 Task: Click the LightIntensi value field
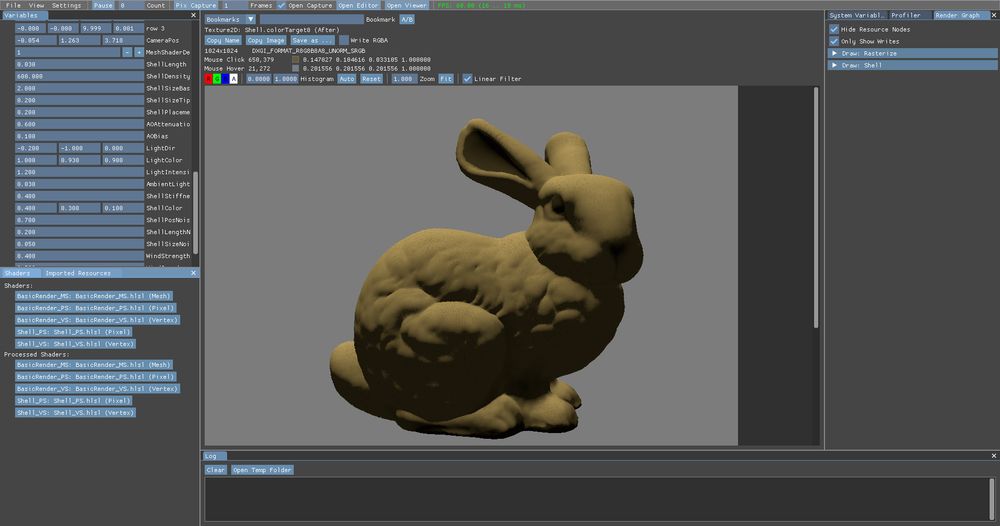[x=79, y=172]
